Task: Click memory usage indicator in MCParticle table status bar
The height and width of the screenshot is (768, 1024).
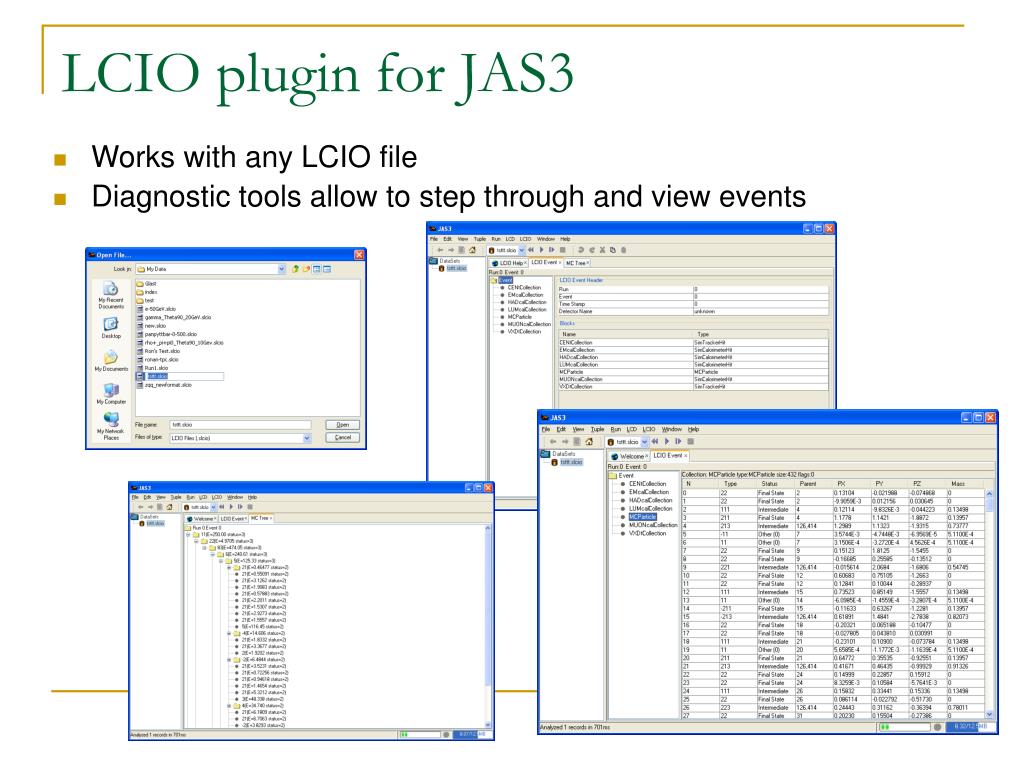Action: 970,727
